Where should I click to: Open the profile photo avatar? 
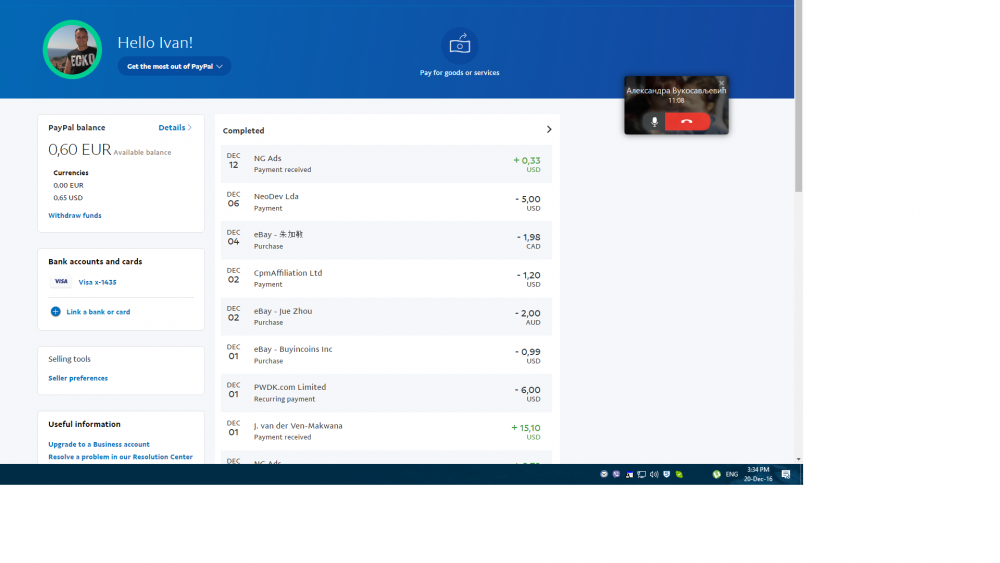click(72, 50)
